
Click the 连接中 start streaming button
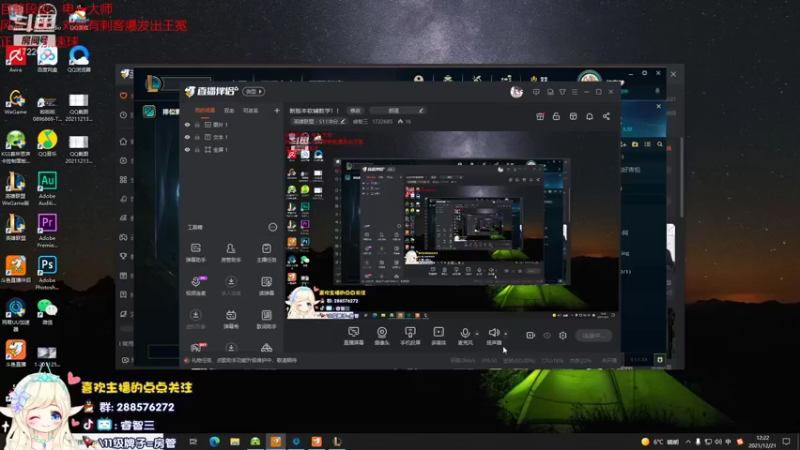[x=593, y=335]
